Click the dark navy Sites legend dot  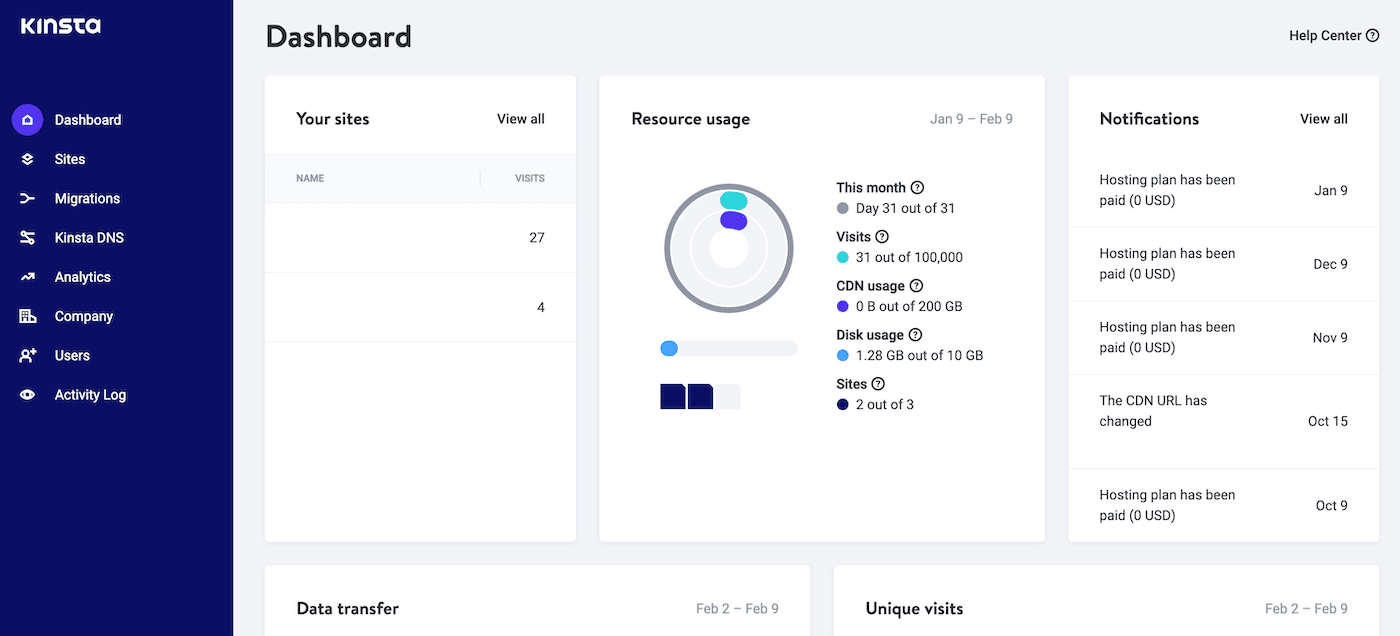pos(843,404)
